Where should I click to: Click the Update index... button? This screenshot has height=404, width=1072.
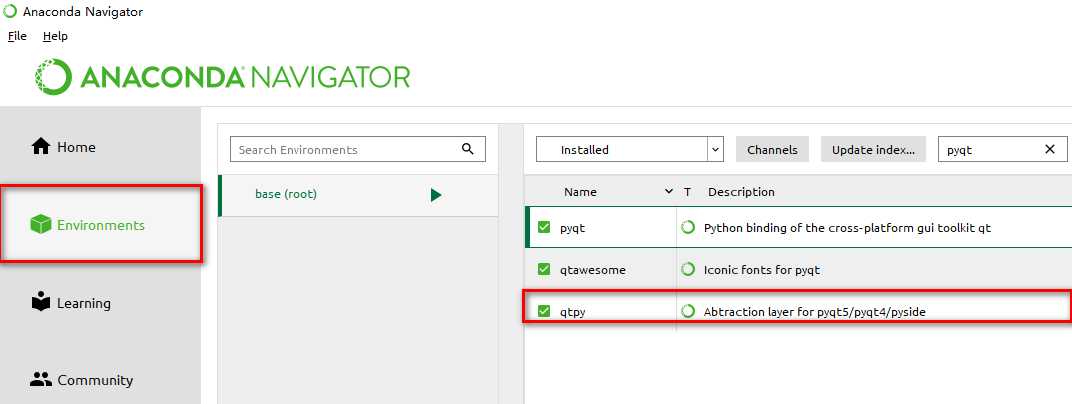(x=873, y=150)
